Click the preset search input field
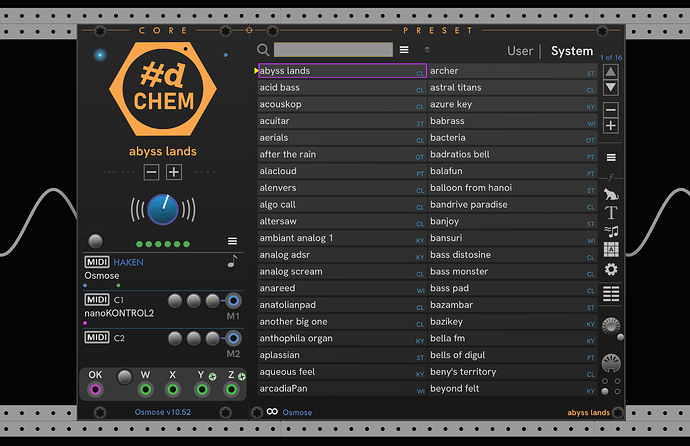690x446 pixels. pyautogui.click(x=333, y=50)
